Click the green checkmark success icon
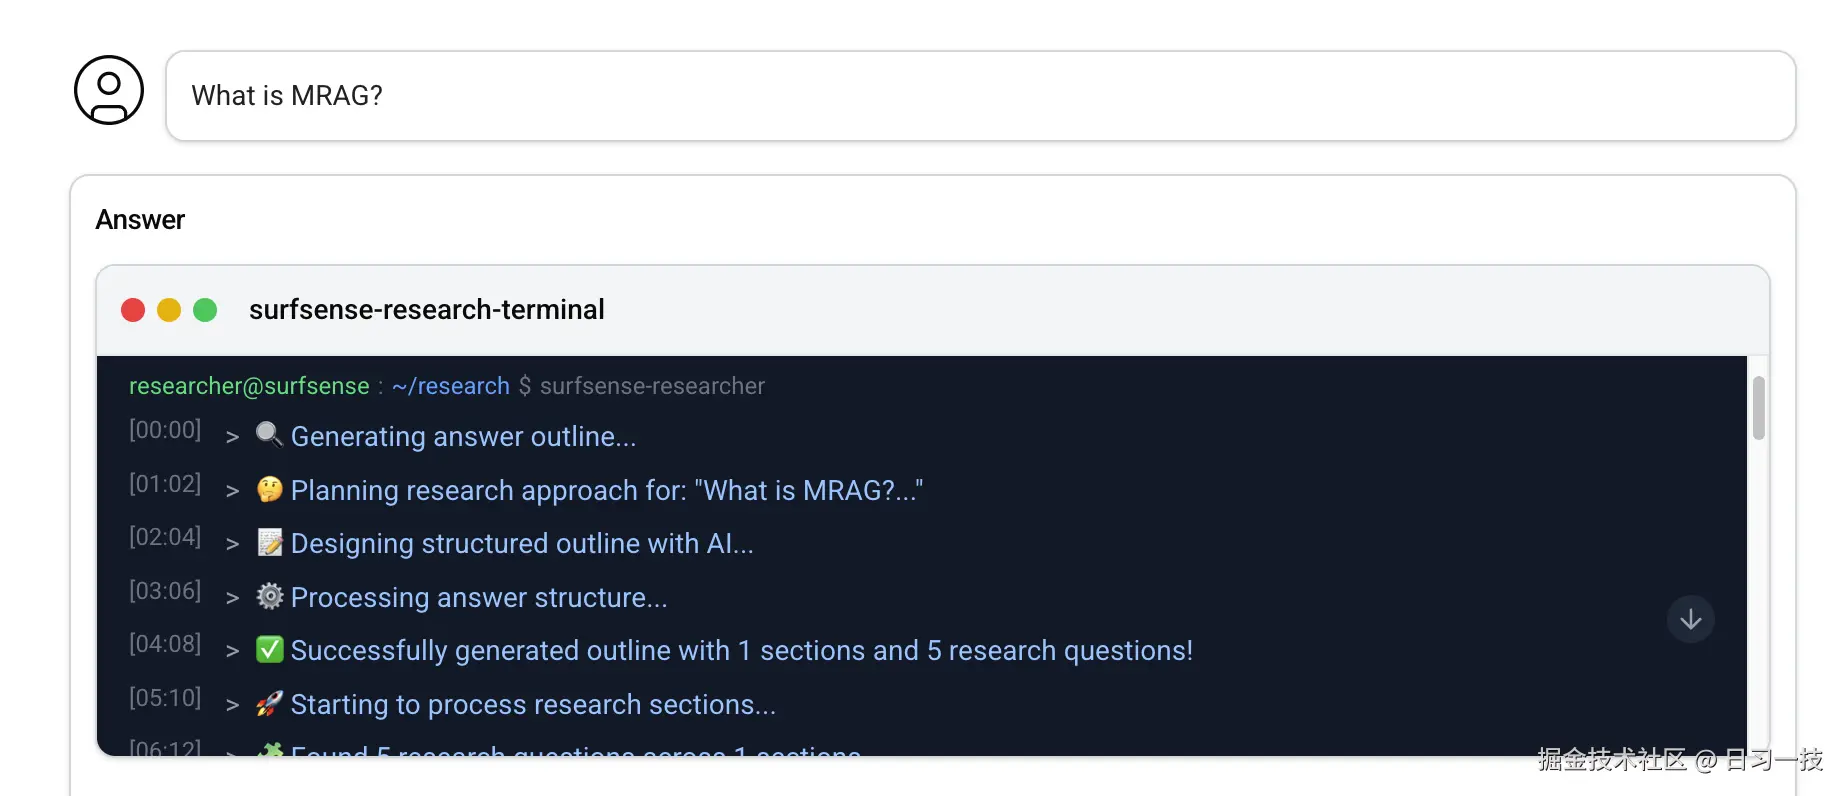 tap(268, 649)
